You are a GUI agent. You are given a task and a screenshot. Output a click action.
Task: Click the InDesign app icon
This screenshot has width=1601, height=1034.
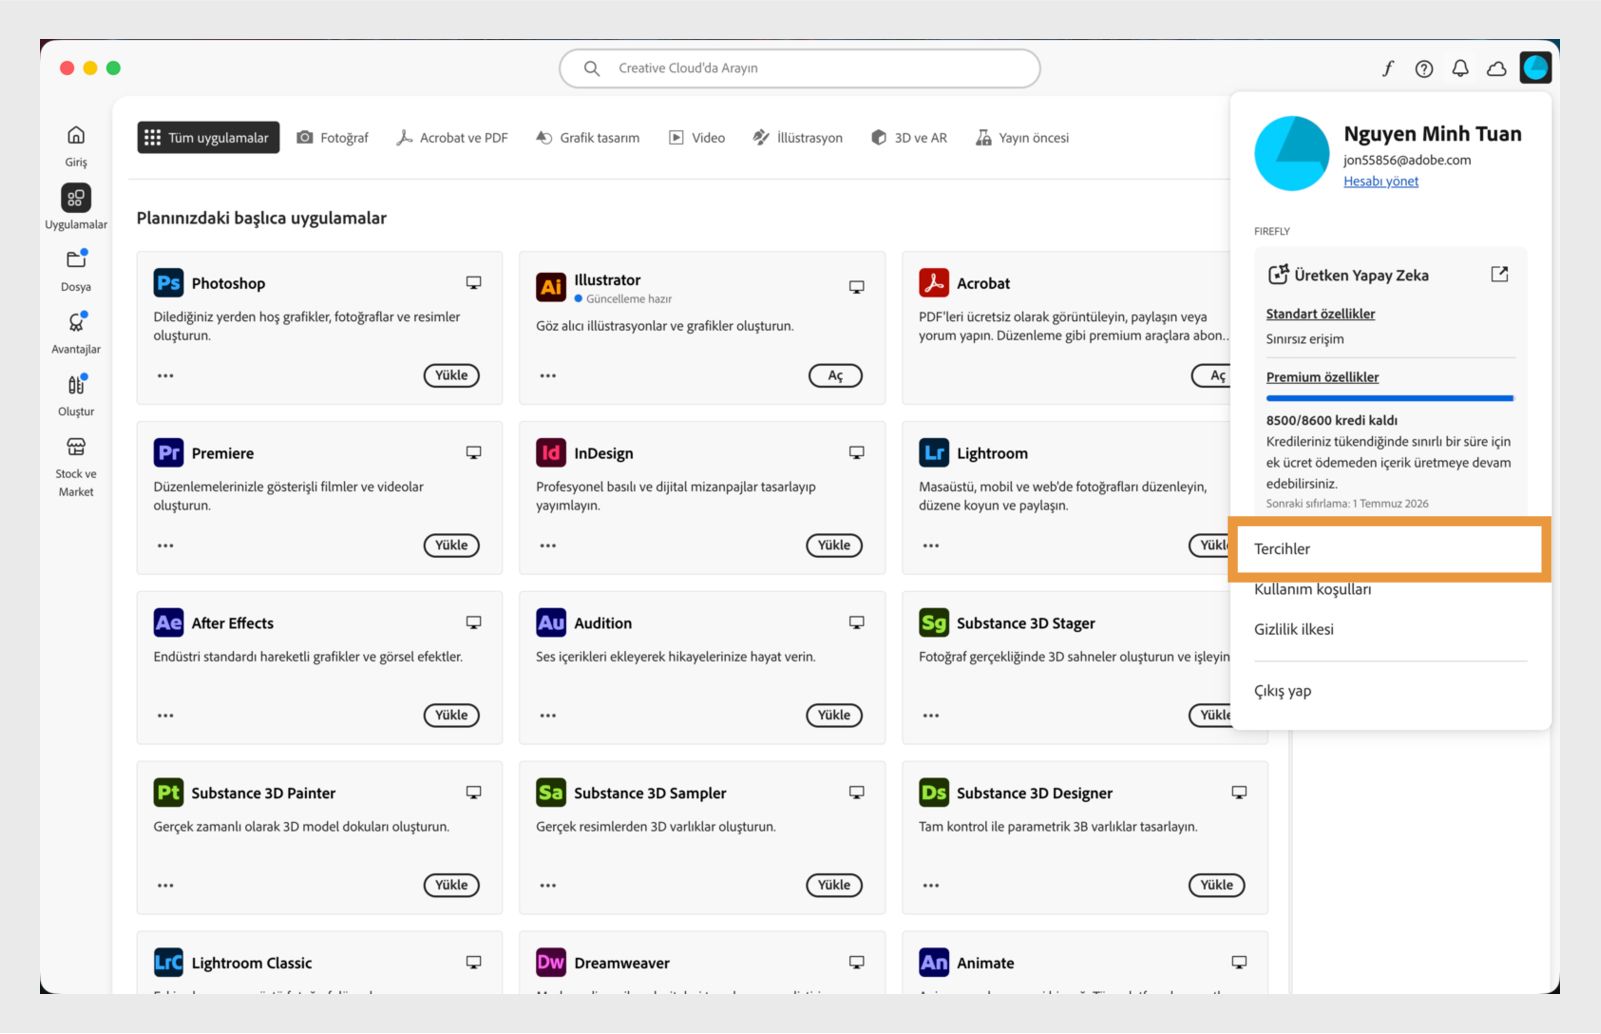(551, 453)
